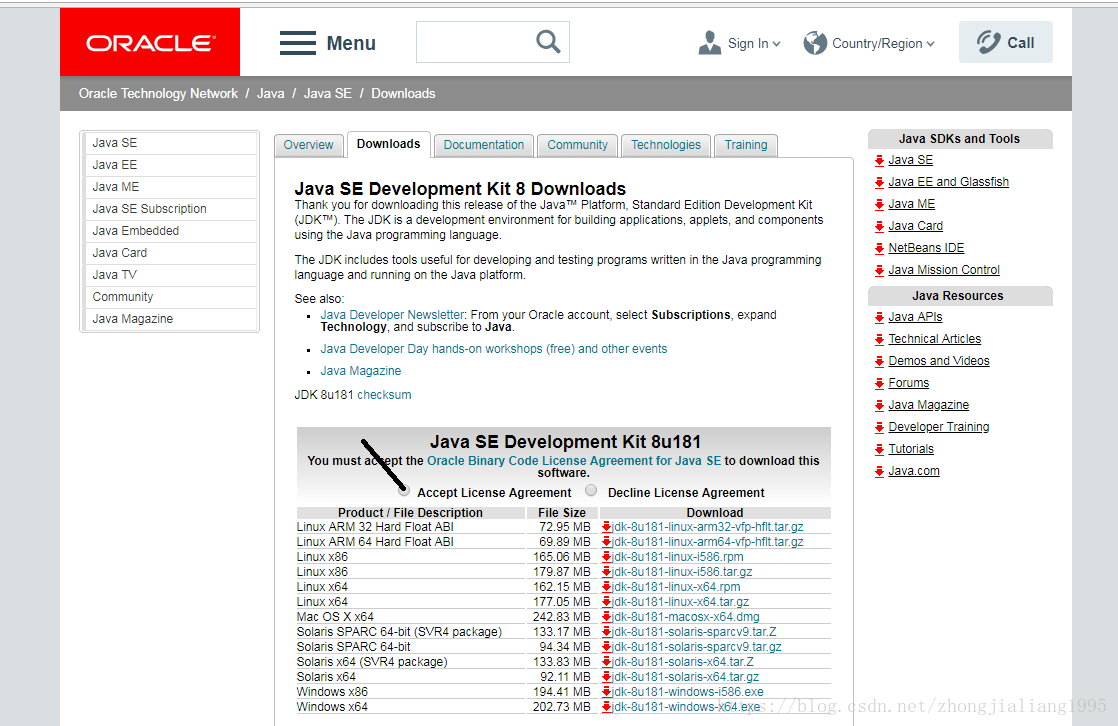1118x726 pixels.
Task: Click in the search input field
Action: click(475, 42)
